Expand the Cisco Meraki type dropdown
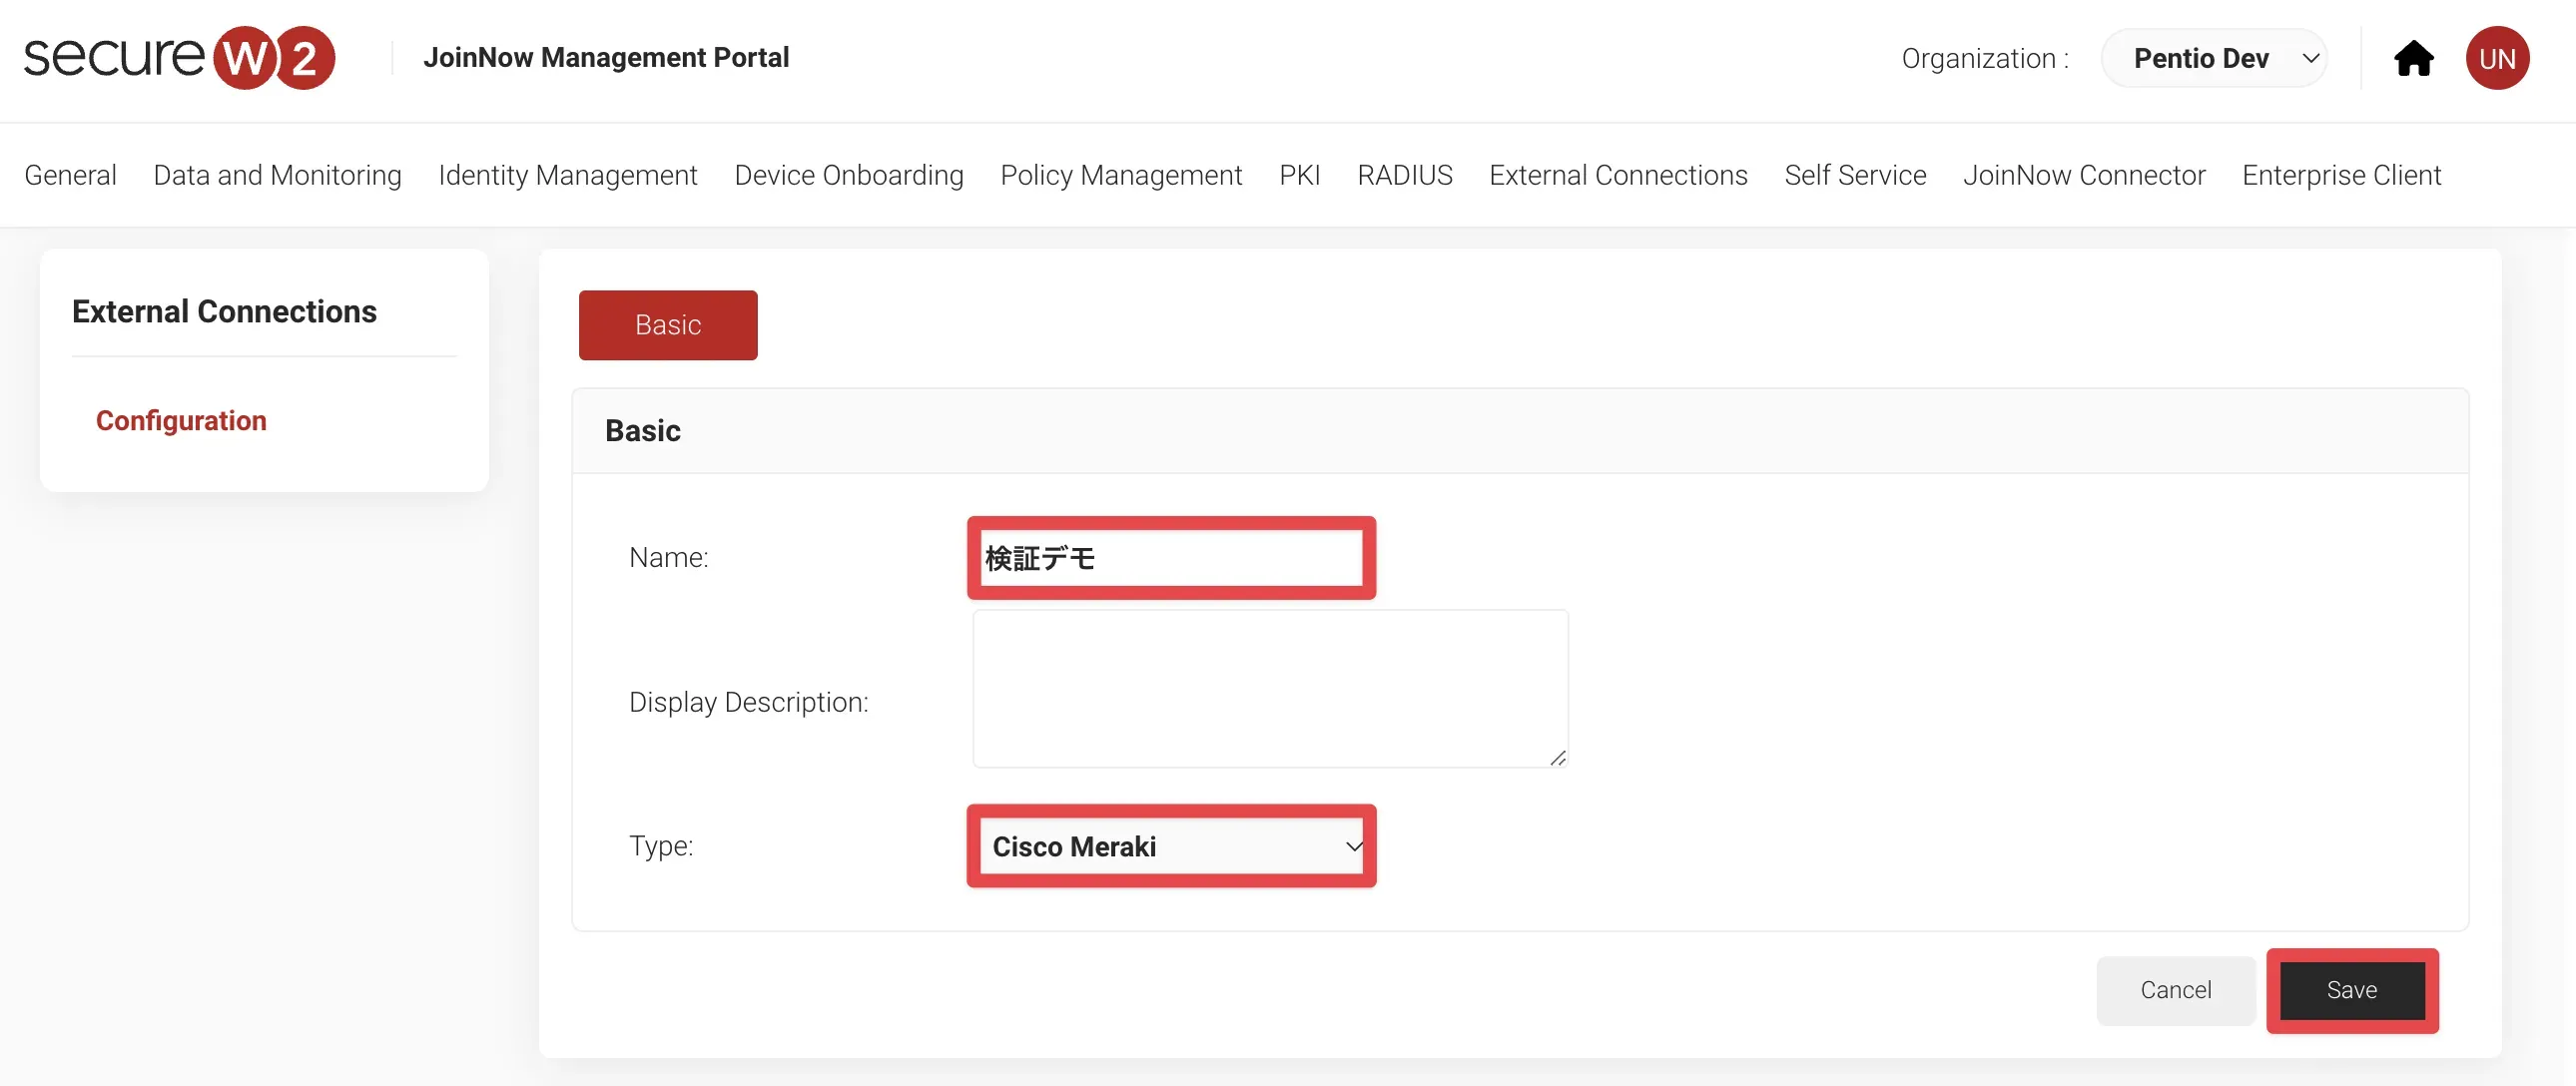 tap(1172, 847)
